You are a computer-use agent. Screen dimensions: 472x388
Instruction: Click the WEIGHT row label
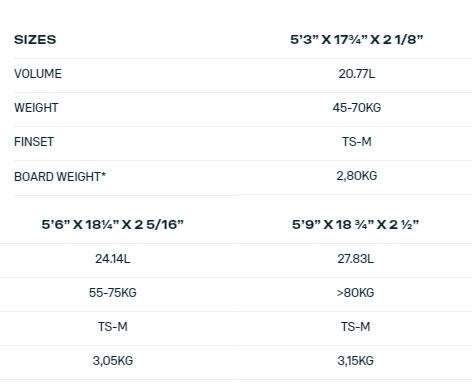click(x=36, y=108)
